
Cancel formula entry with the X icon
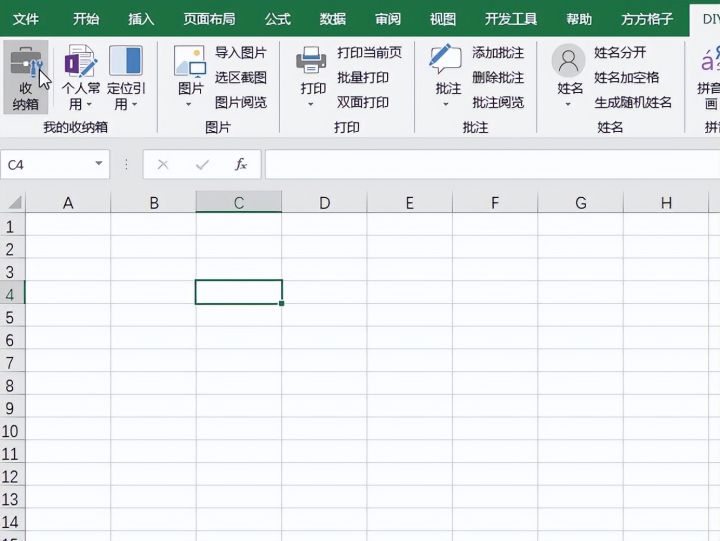[x=163, y=164]
